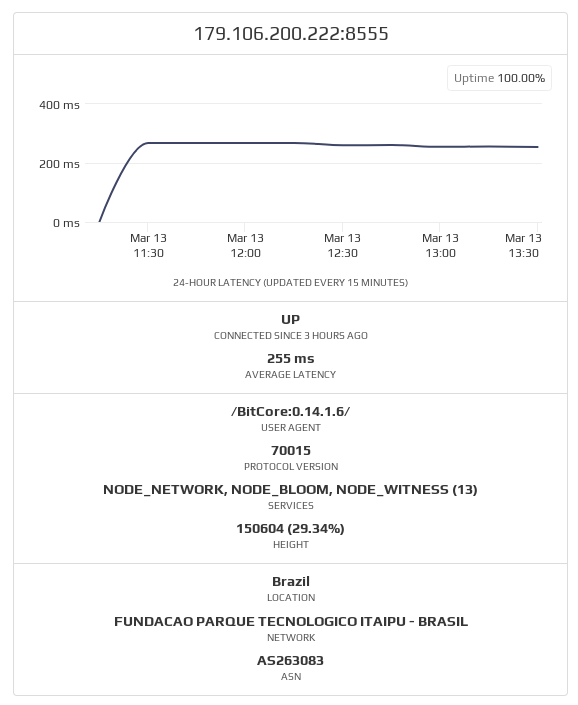Click protocol version 70015
The width and height of the screenshot is (578, 705).
pyautogui.click(x=290, y=450)
